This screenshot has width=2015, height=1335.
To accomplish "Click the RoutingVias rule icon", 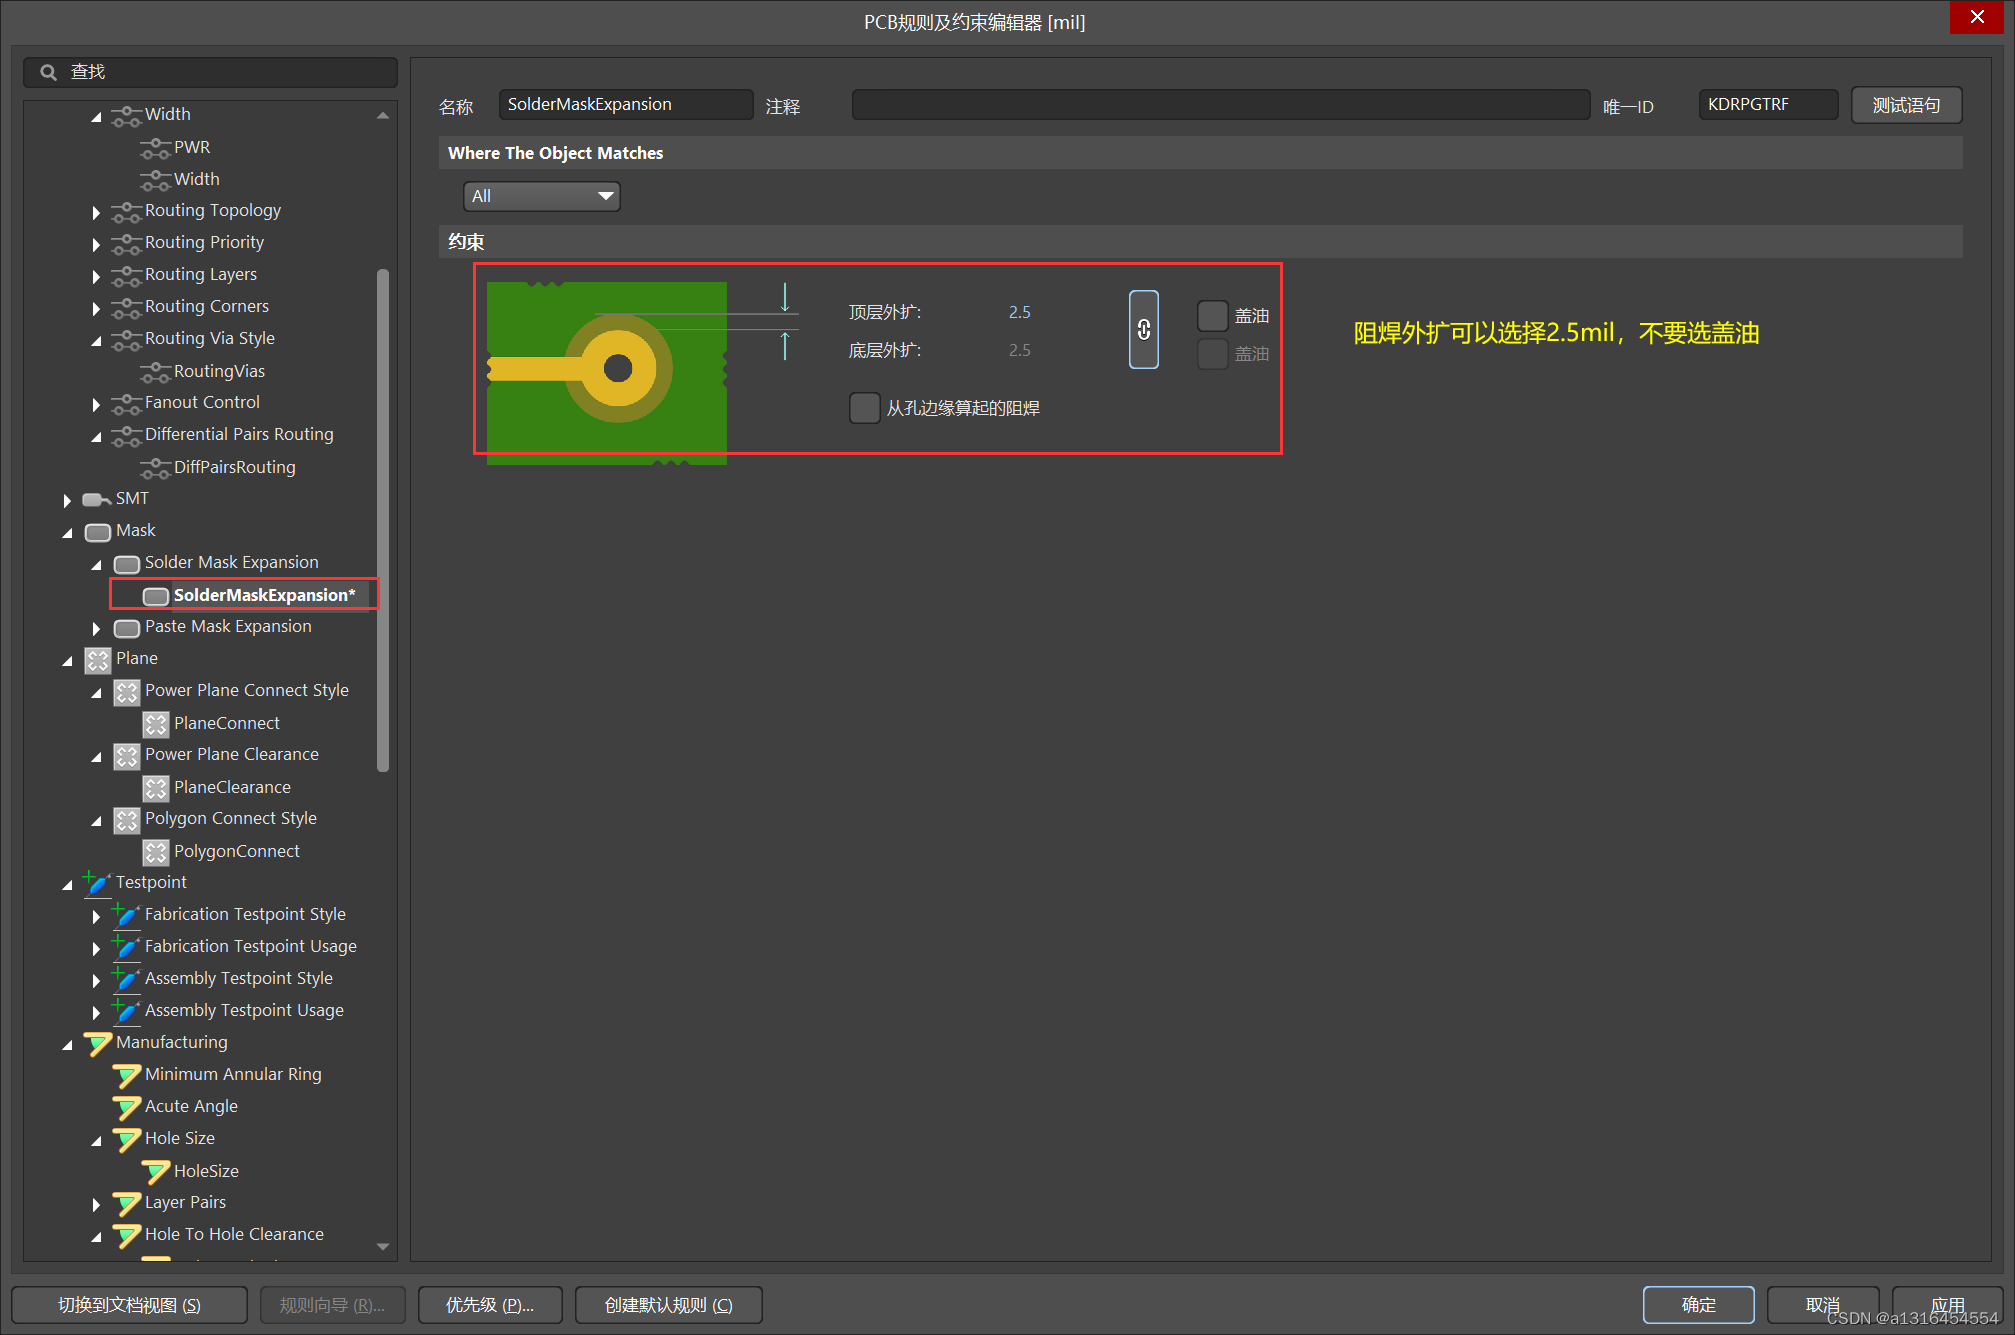I will pyautogui.click(x=155, y=372).
